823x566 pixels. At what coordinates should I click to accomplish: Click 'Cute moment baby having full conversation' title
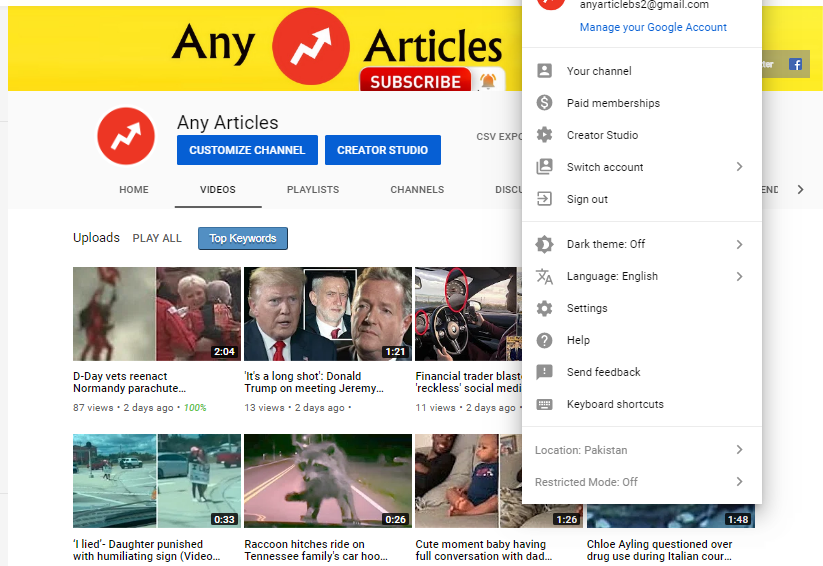[483, 550]
